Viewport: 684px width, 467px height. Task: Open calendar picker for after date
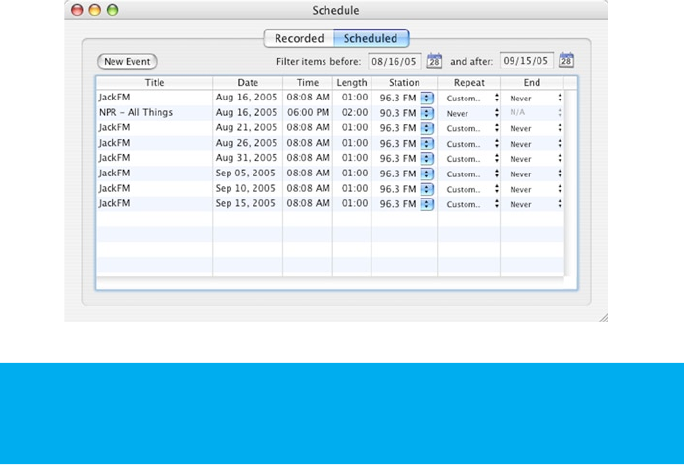[x=567, y=61]
